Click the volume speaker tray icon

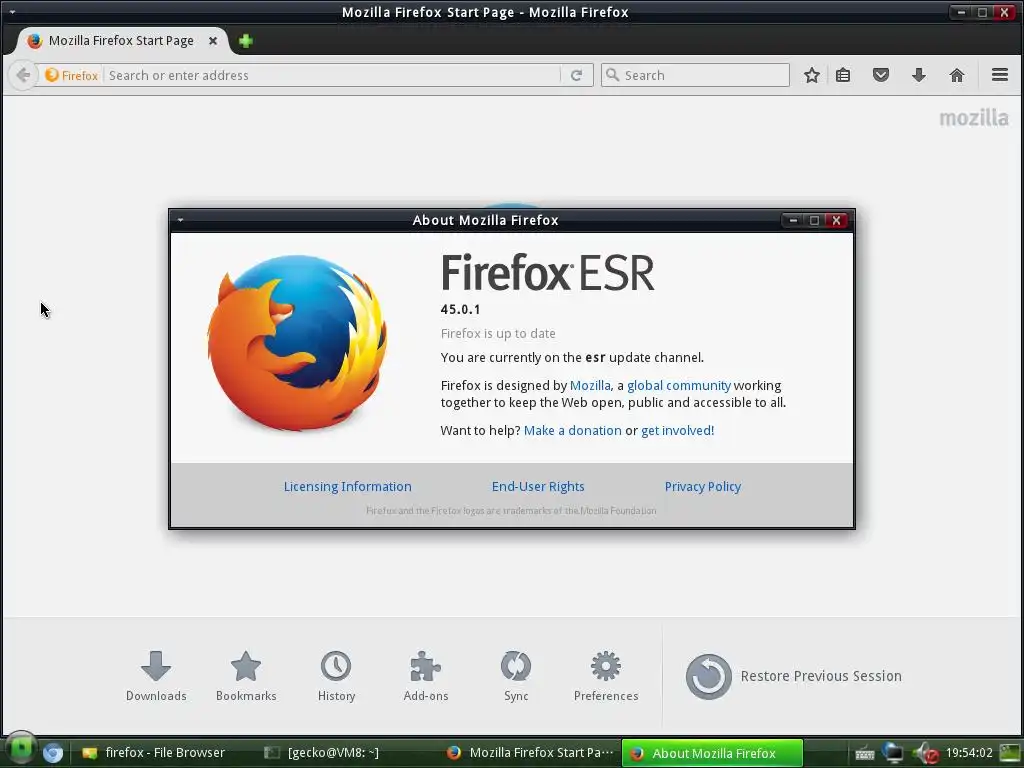pos(926,753)
